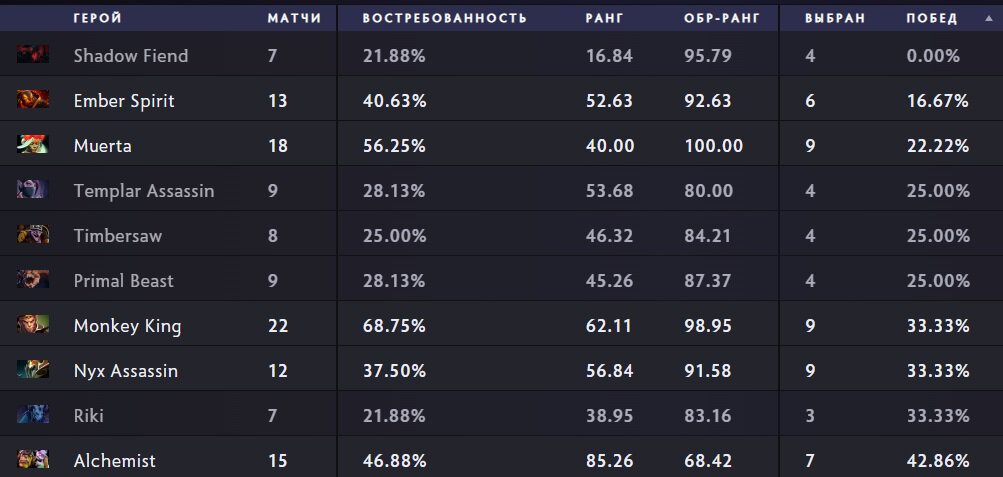1003x477 pixels.
Task: Sort by ВОСТРЕБОВАННОСТЬ column header
Action: pyautogui.click(x=444, y=18)
